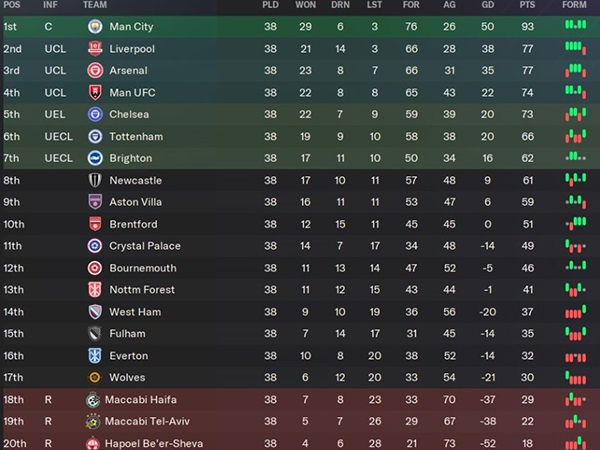Open Crystal Palace team page

[145, 246]
